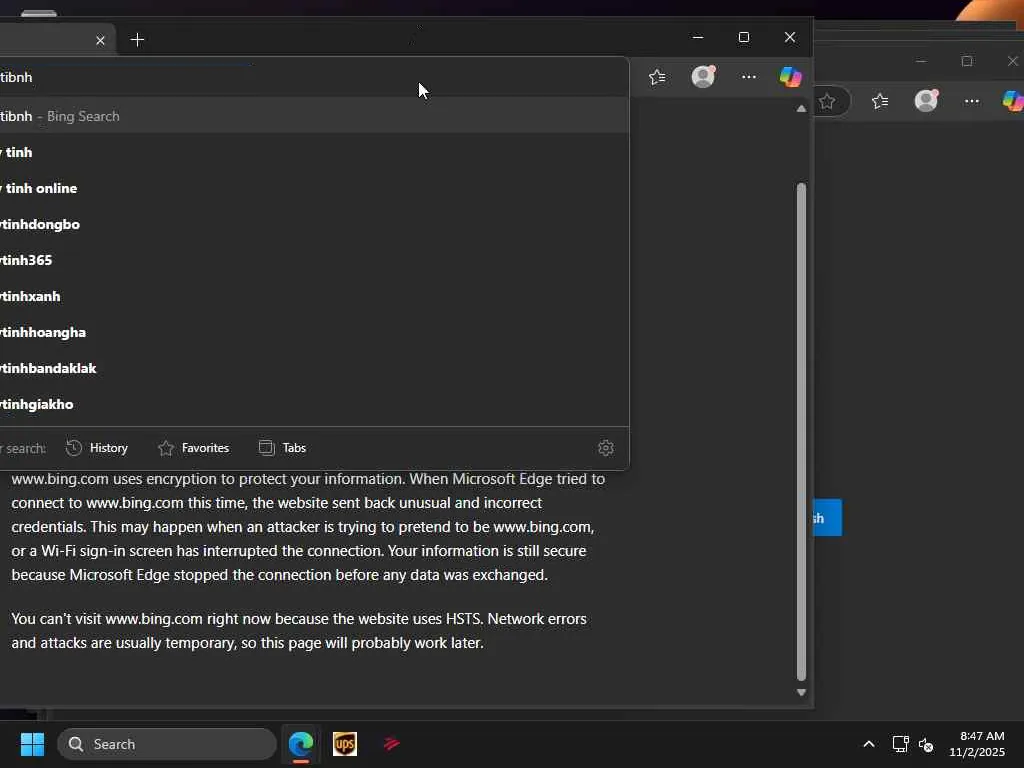Viewport: 1024px width, 768px height.
Task: Click the scroll up arrow of page scrollbar
Action: tap(801, 109)
